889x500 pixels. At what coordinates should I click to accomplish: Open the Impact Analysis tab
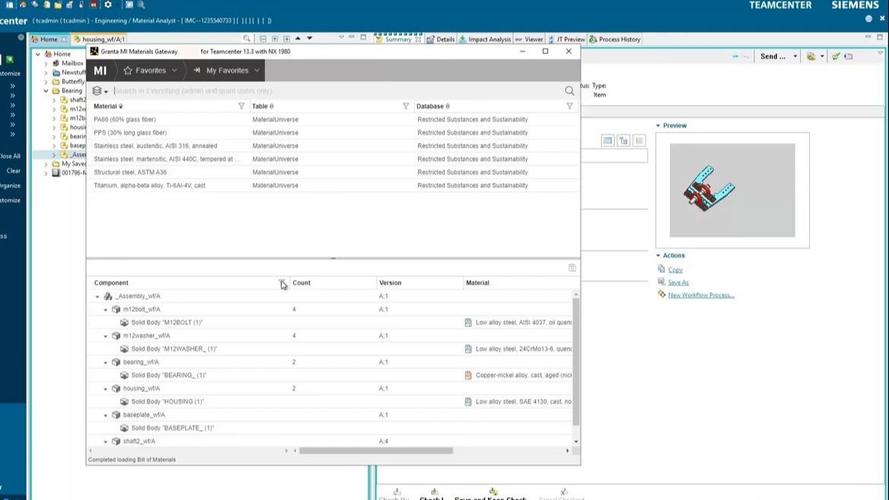click(x=485, y=39)
